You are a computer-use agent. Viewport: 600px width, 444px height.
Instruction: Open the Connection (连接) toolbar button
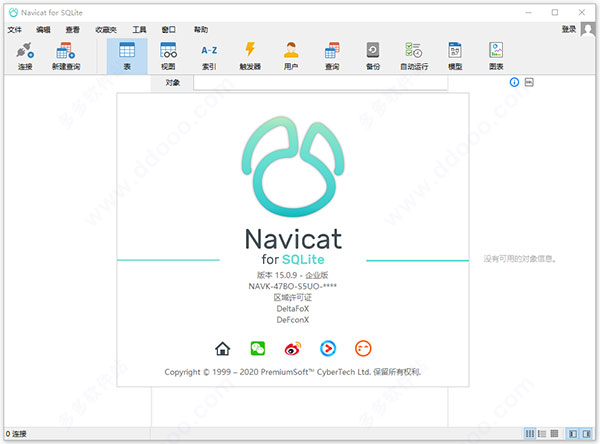click(25, 56)
